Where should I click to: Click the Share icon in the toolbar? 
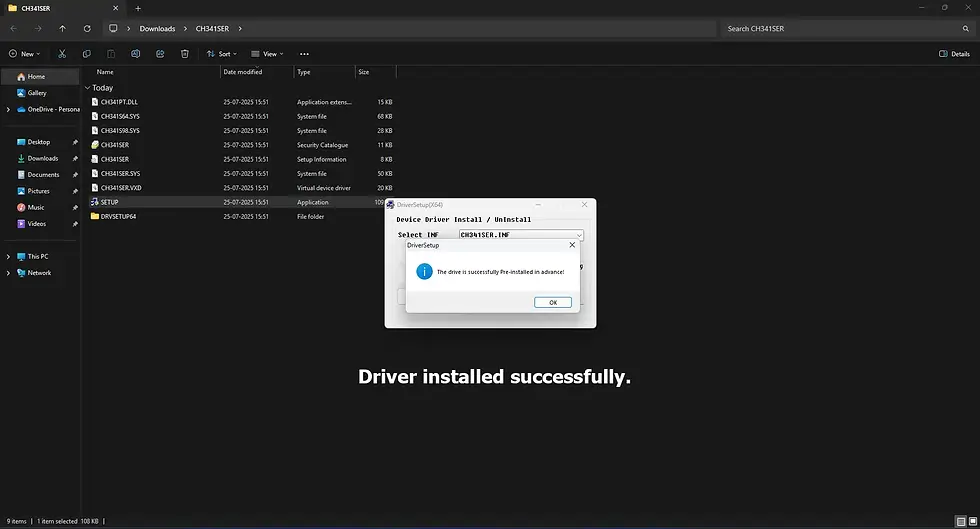pyautogui.click(x=160, y=54)
